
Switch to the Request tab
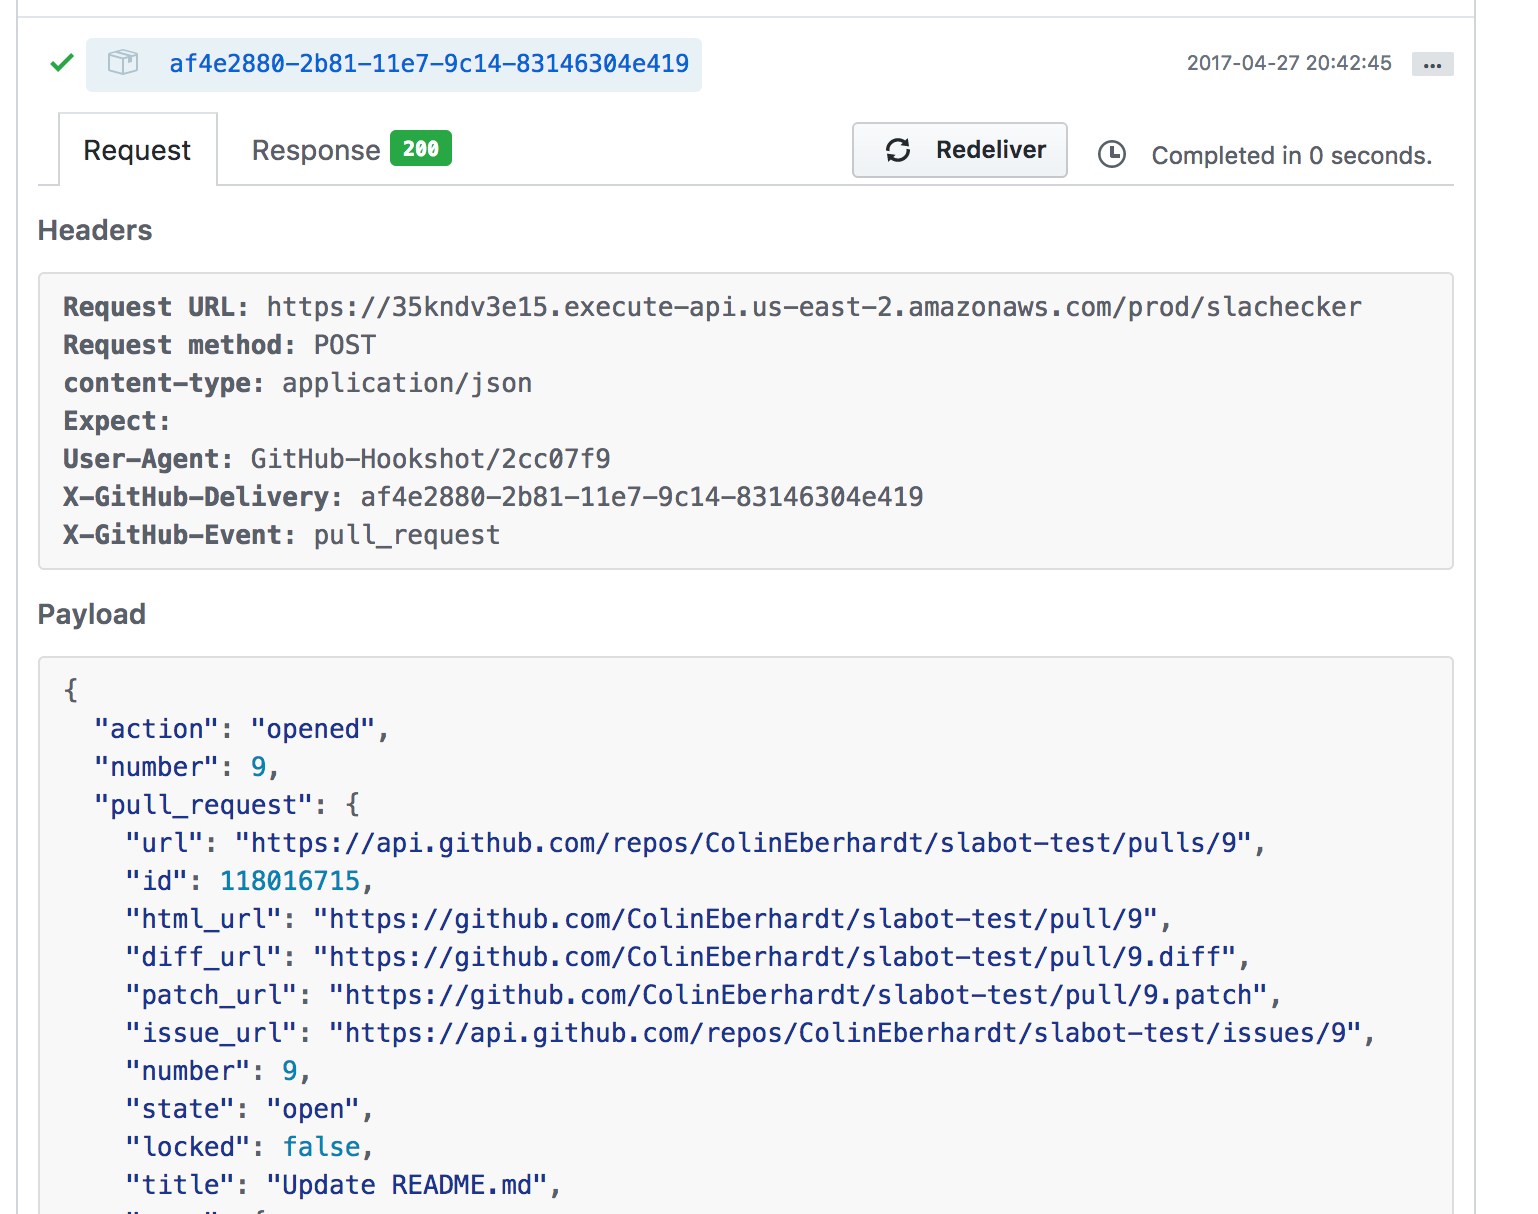click(x=137, y=150)
